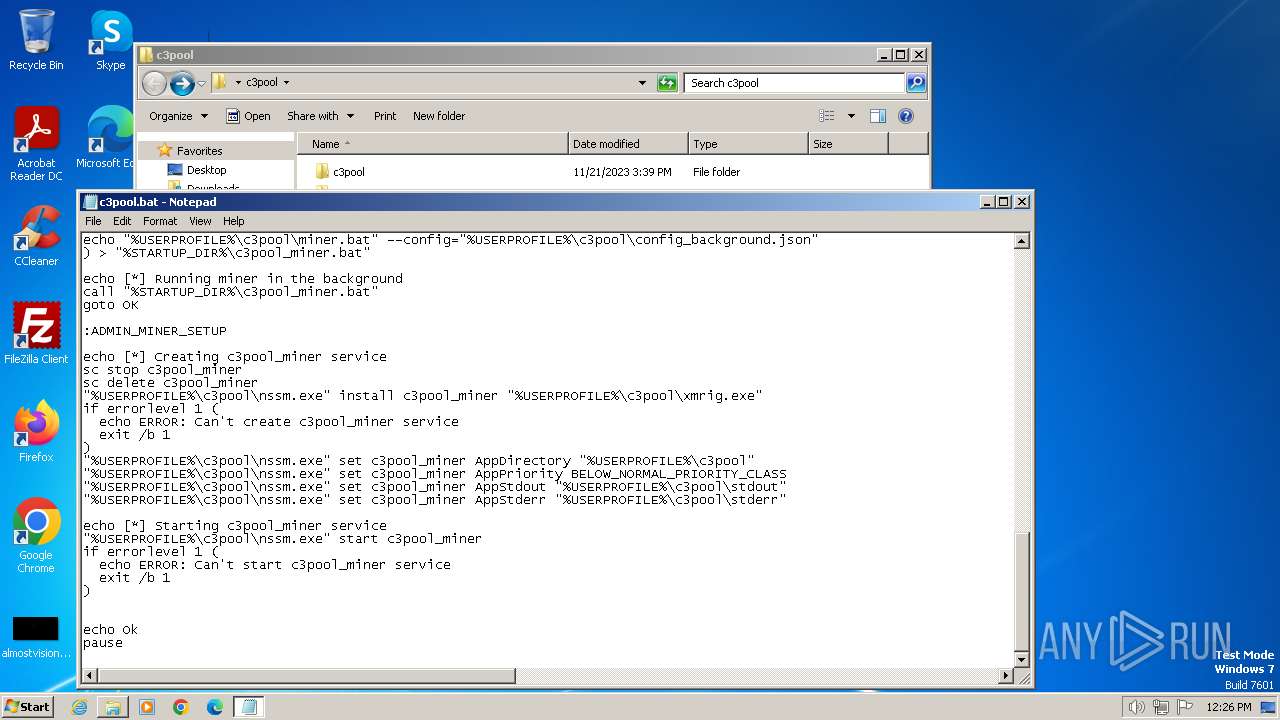Select the almostvision desktop file

coord(36,636)
